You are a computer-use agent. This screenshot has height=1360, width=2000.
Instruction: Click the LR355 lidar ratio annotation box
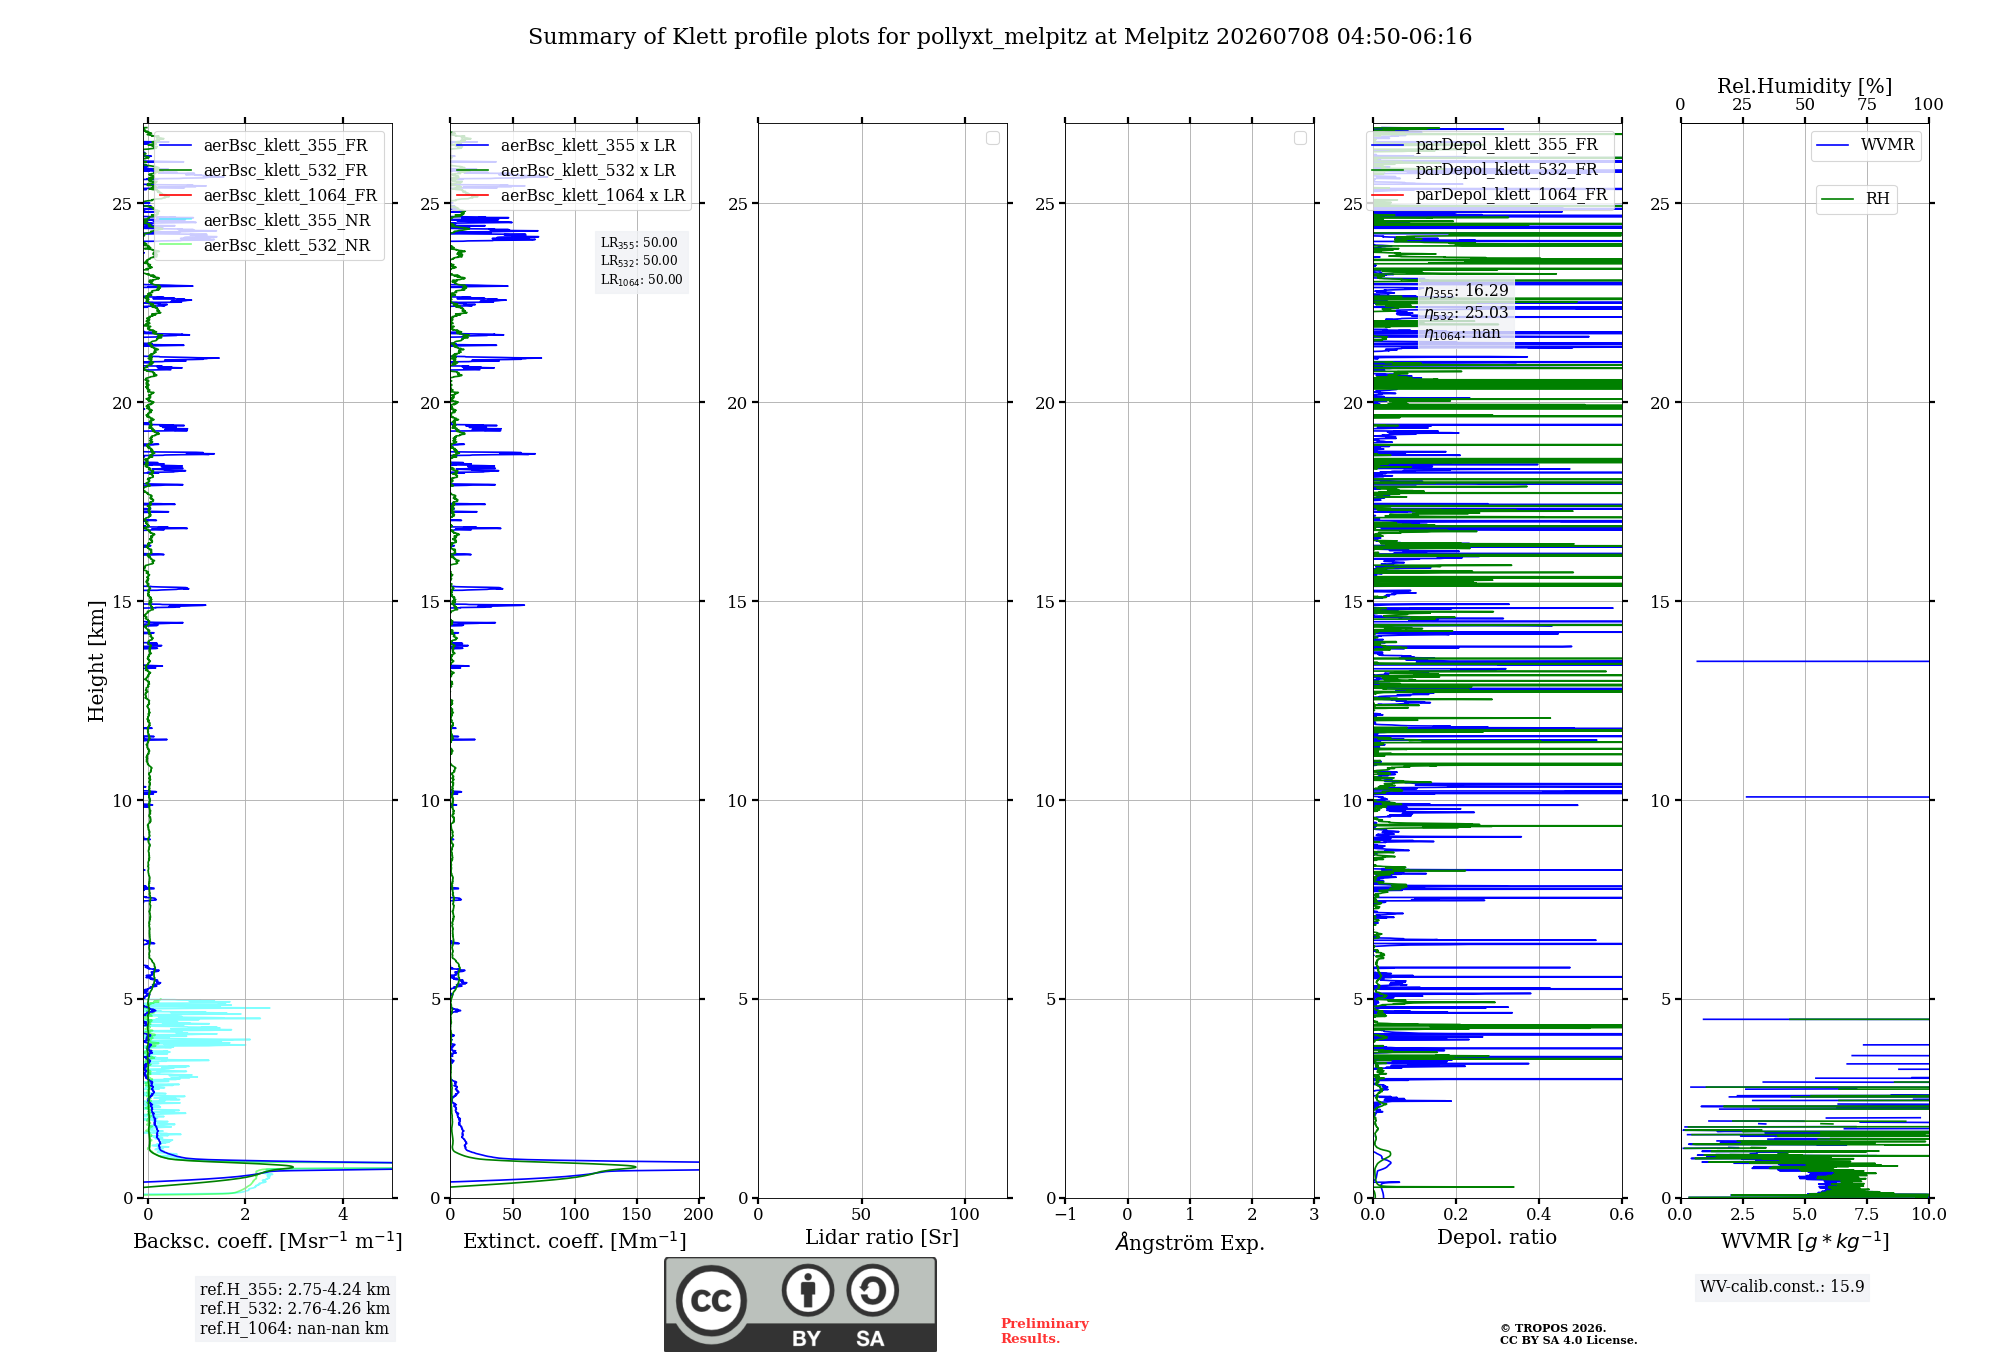click(x=641, y=261)
